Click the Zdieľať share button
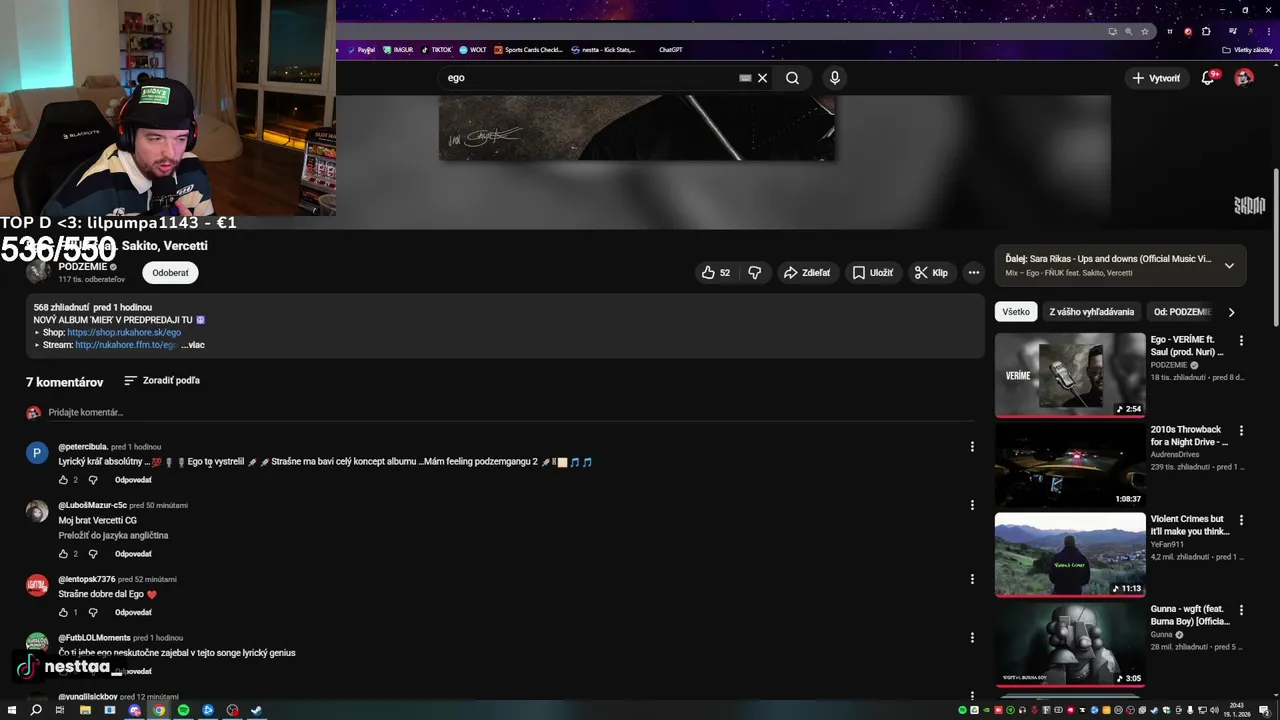The image size is (1280, 720). click(806, 273)
